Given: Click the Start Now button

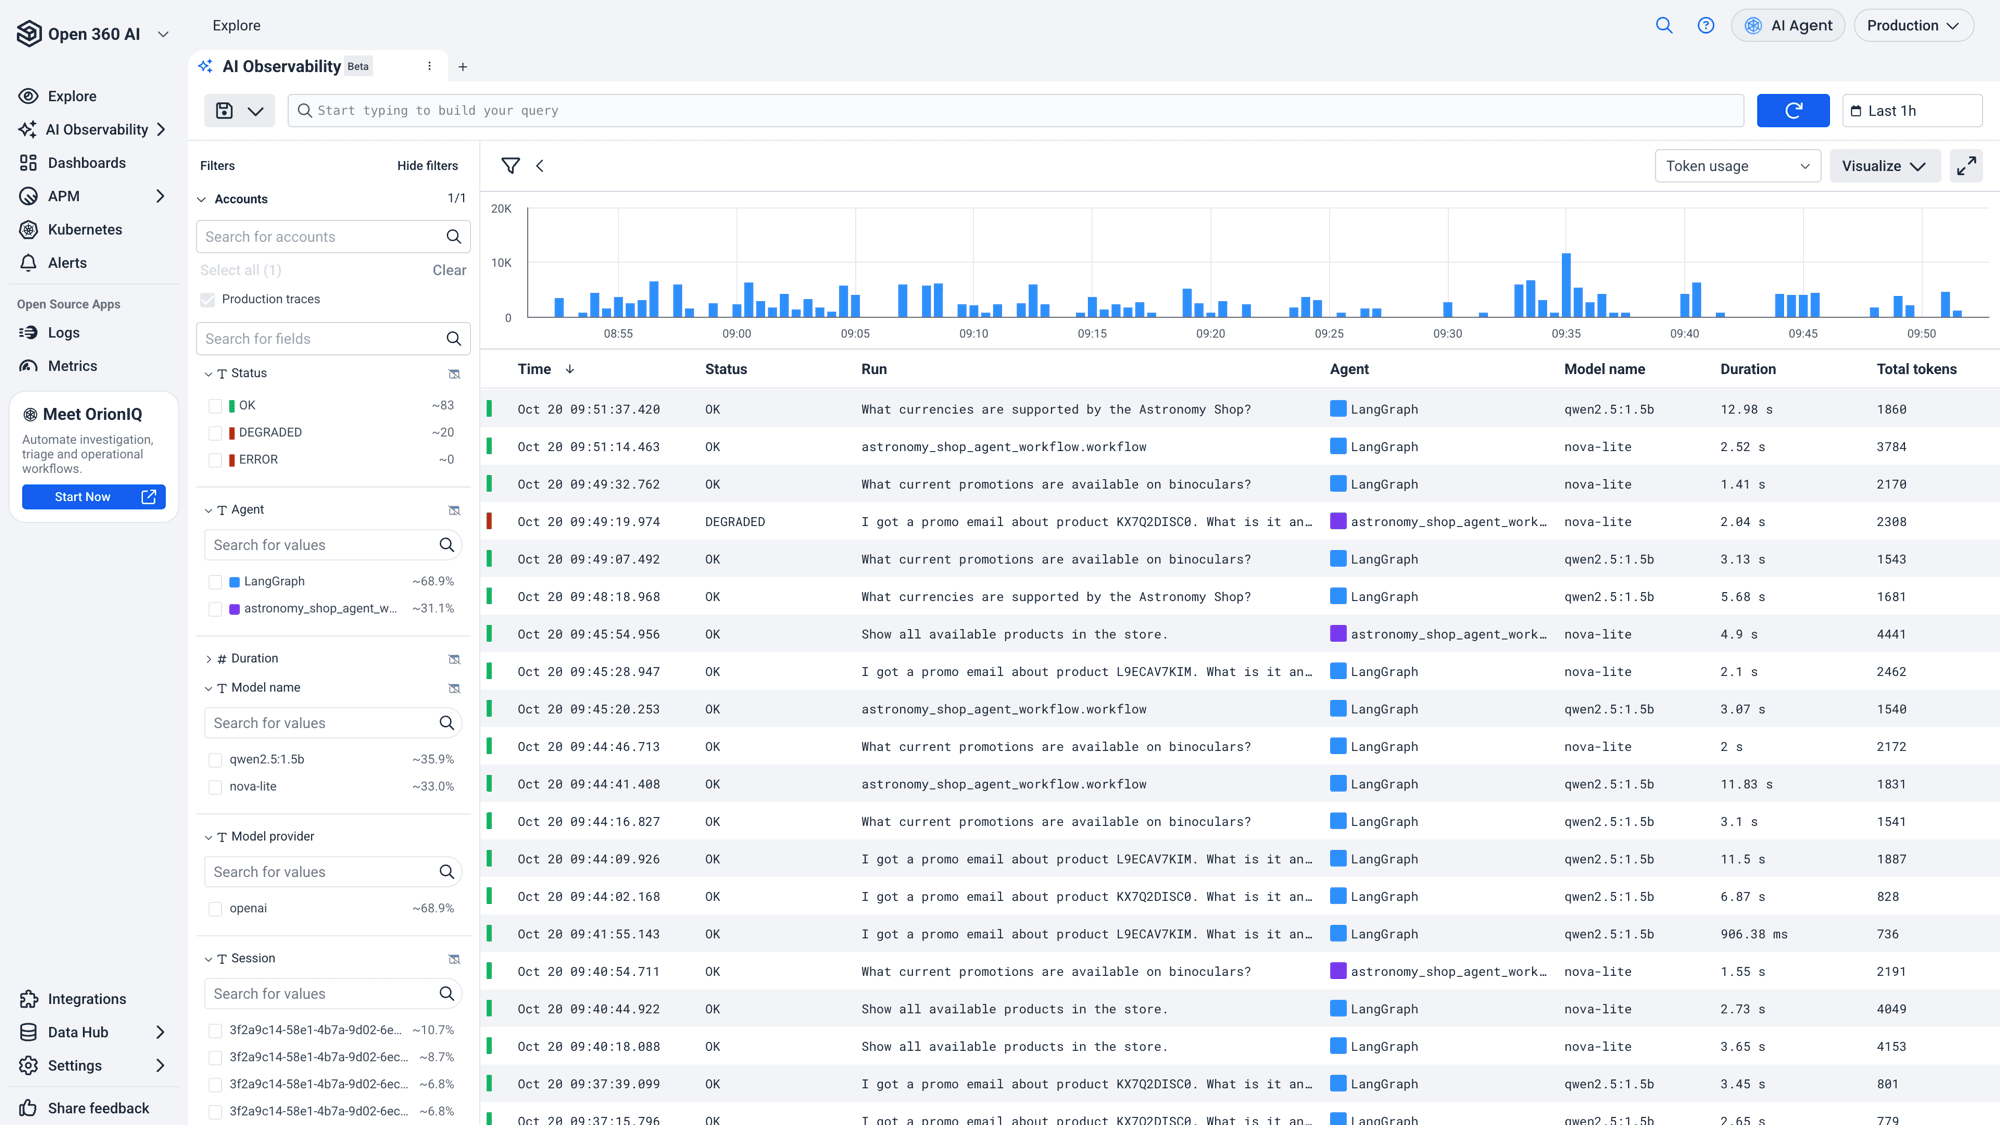Looking at the screenshot, I should (x=94, y=497).
